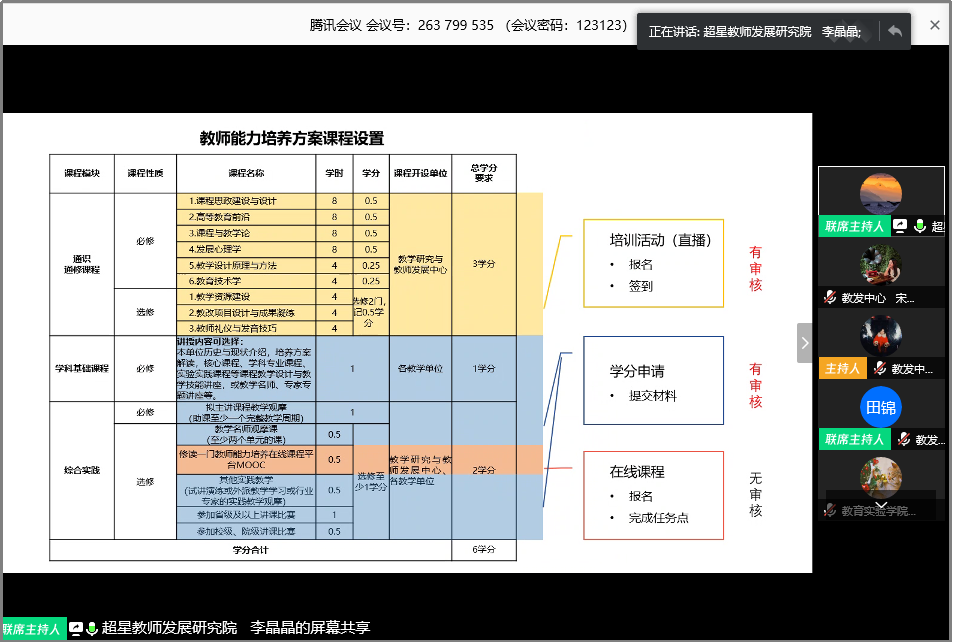This screenshot has height=642, width=953.
Task: Click the screen share icon in the bottom status bar
Action: point(76,629)
